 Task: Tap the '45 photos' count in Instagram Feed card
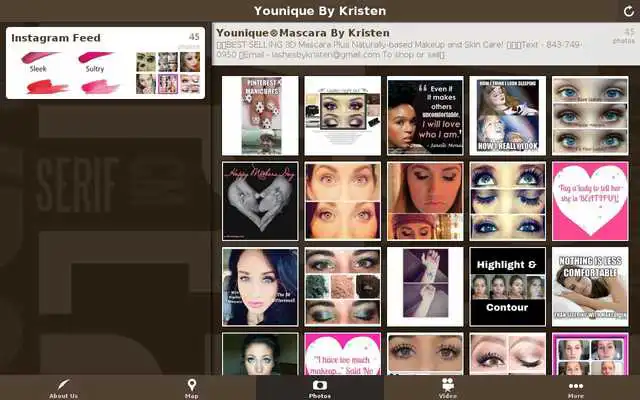tap(192, 40)
